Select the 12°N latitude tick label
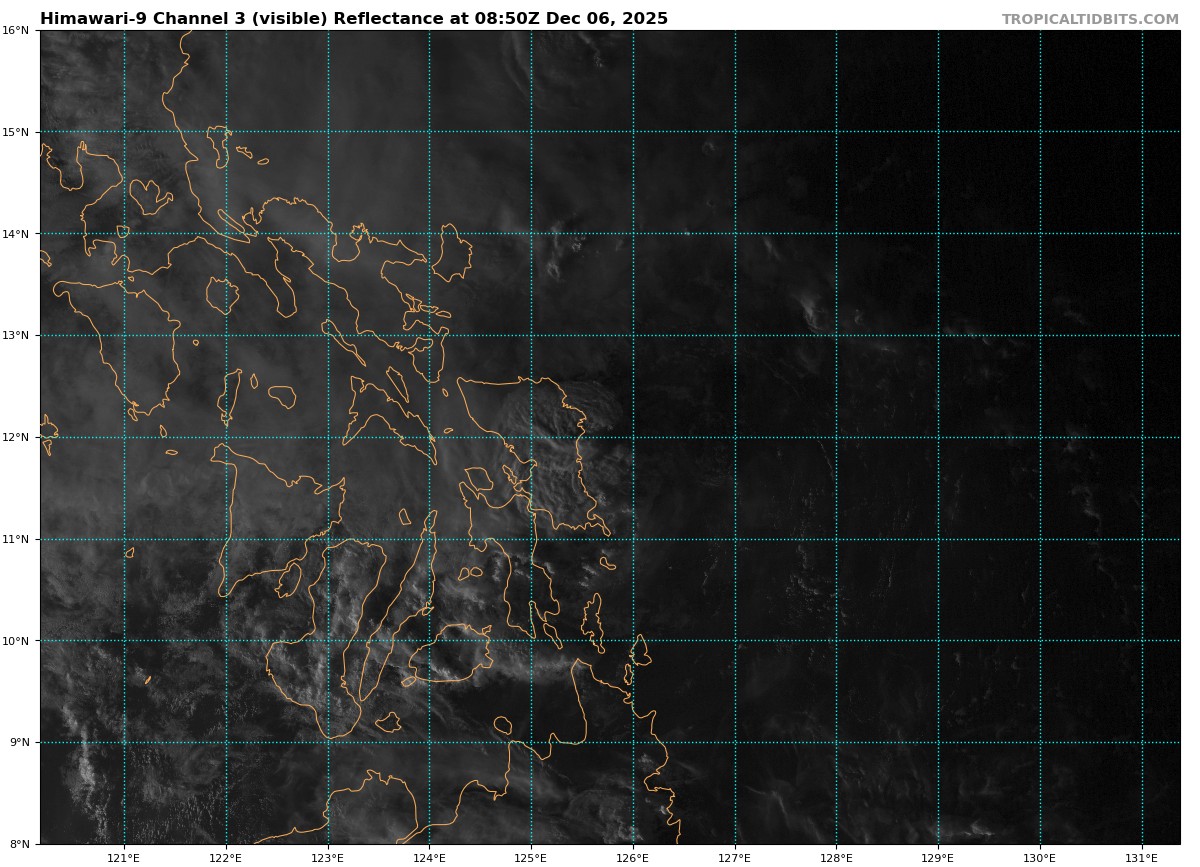This screenshot has width=1200, height=867. (x=15, y=437)
